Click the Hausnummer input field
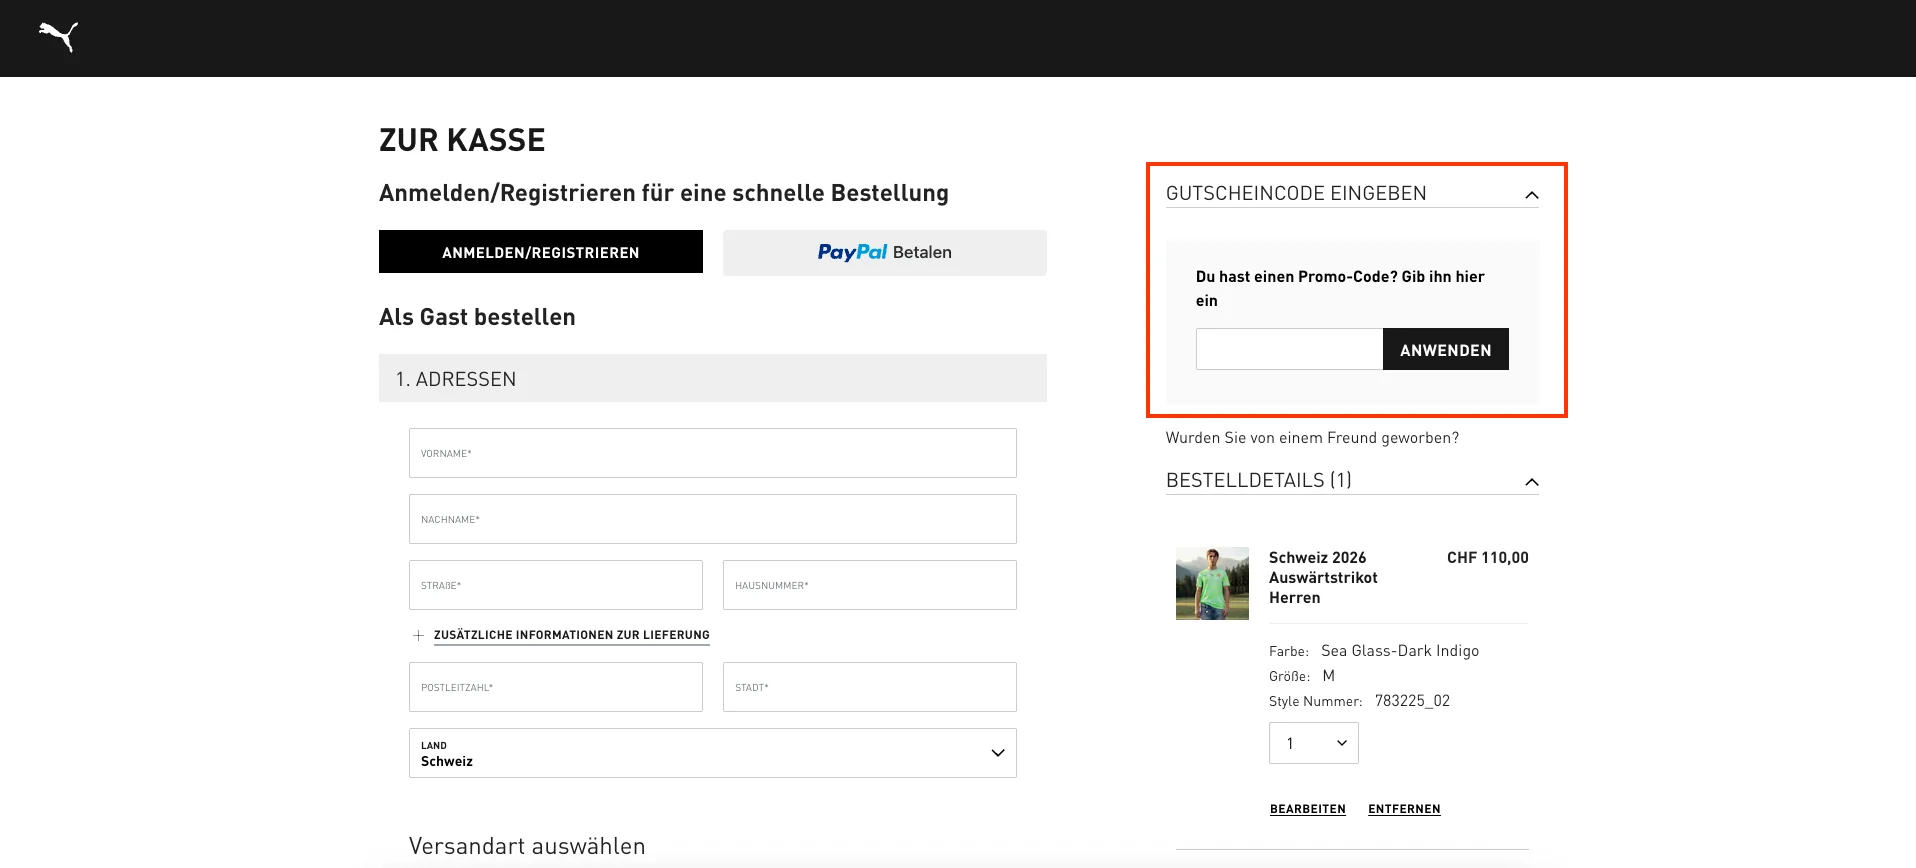 (868, 585)
